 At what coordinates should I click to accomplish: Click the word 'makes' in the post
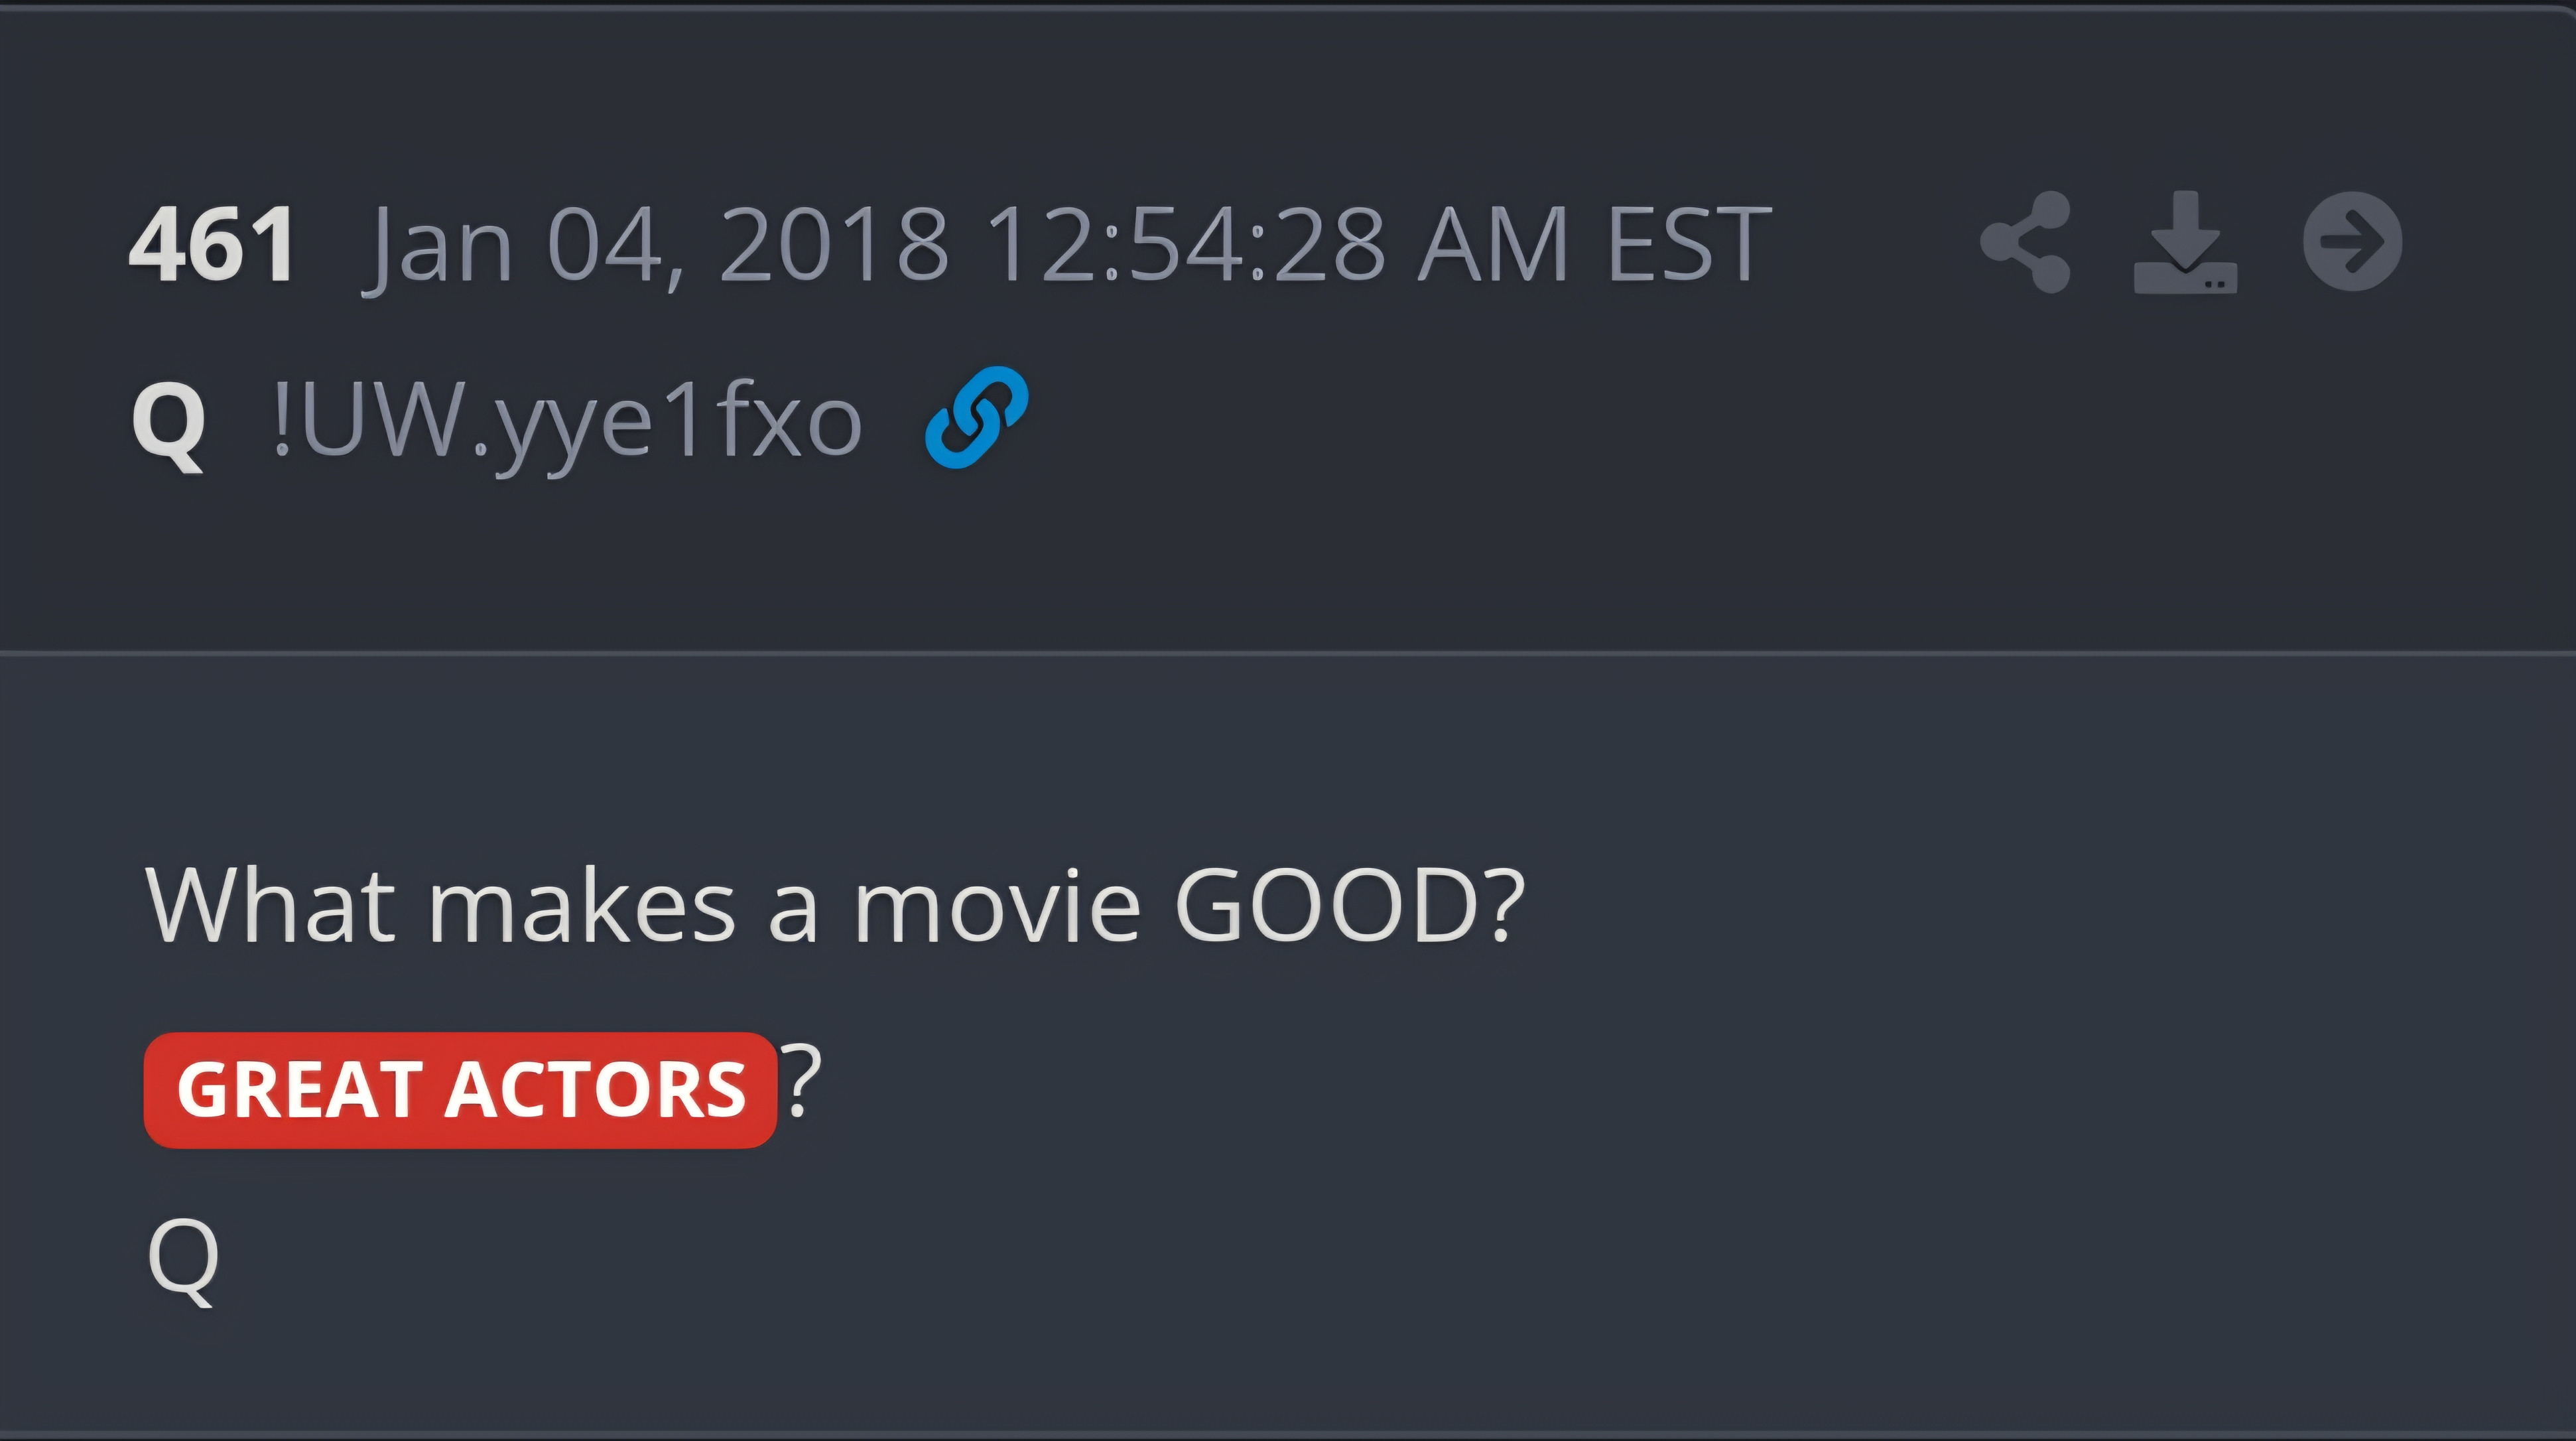point(582,905)
